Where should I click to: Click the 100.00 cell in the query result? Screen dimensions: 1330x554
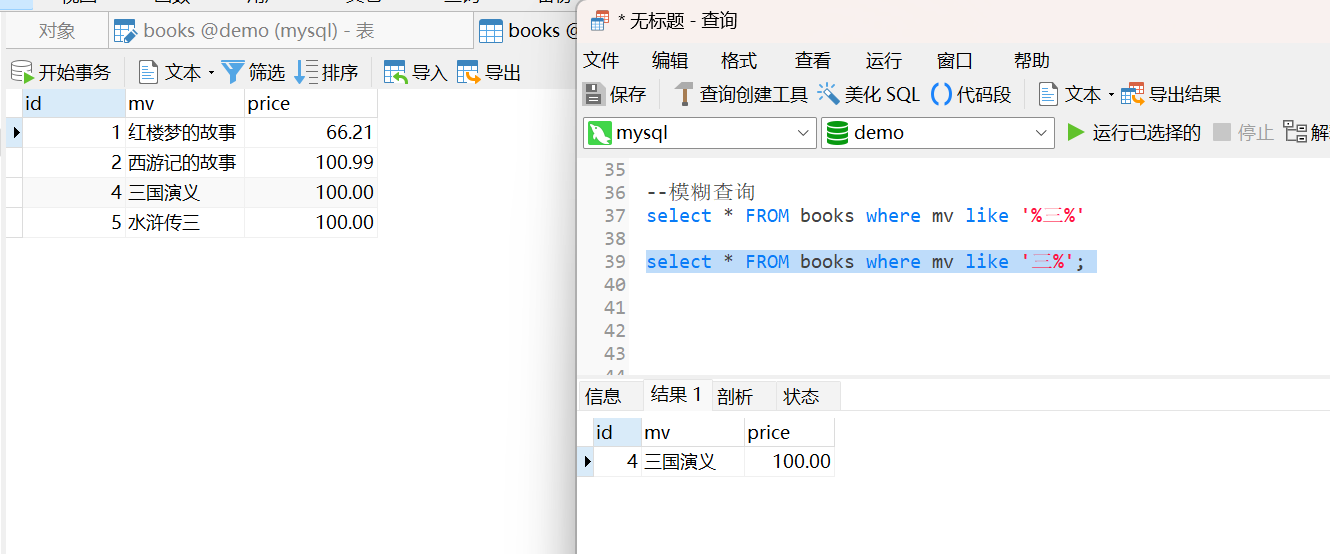coord(790,461)
